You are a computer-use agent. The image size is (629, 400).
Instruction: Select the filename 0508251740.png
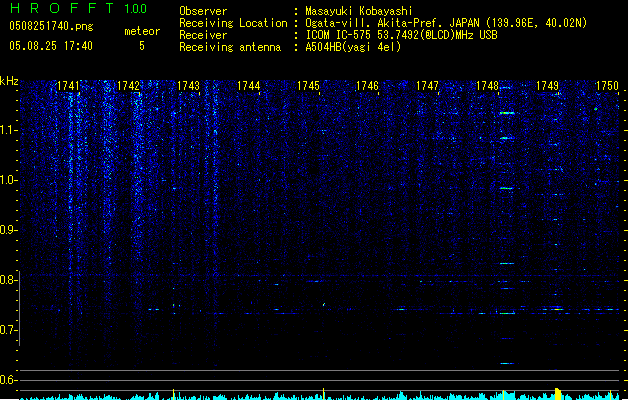[51, 26]
